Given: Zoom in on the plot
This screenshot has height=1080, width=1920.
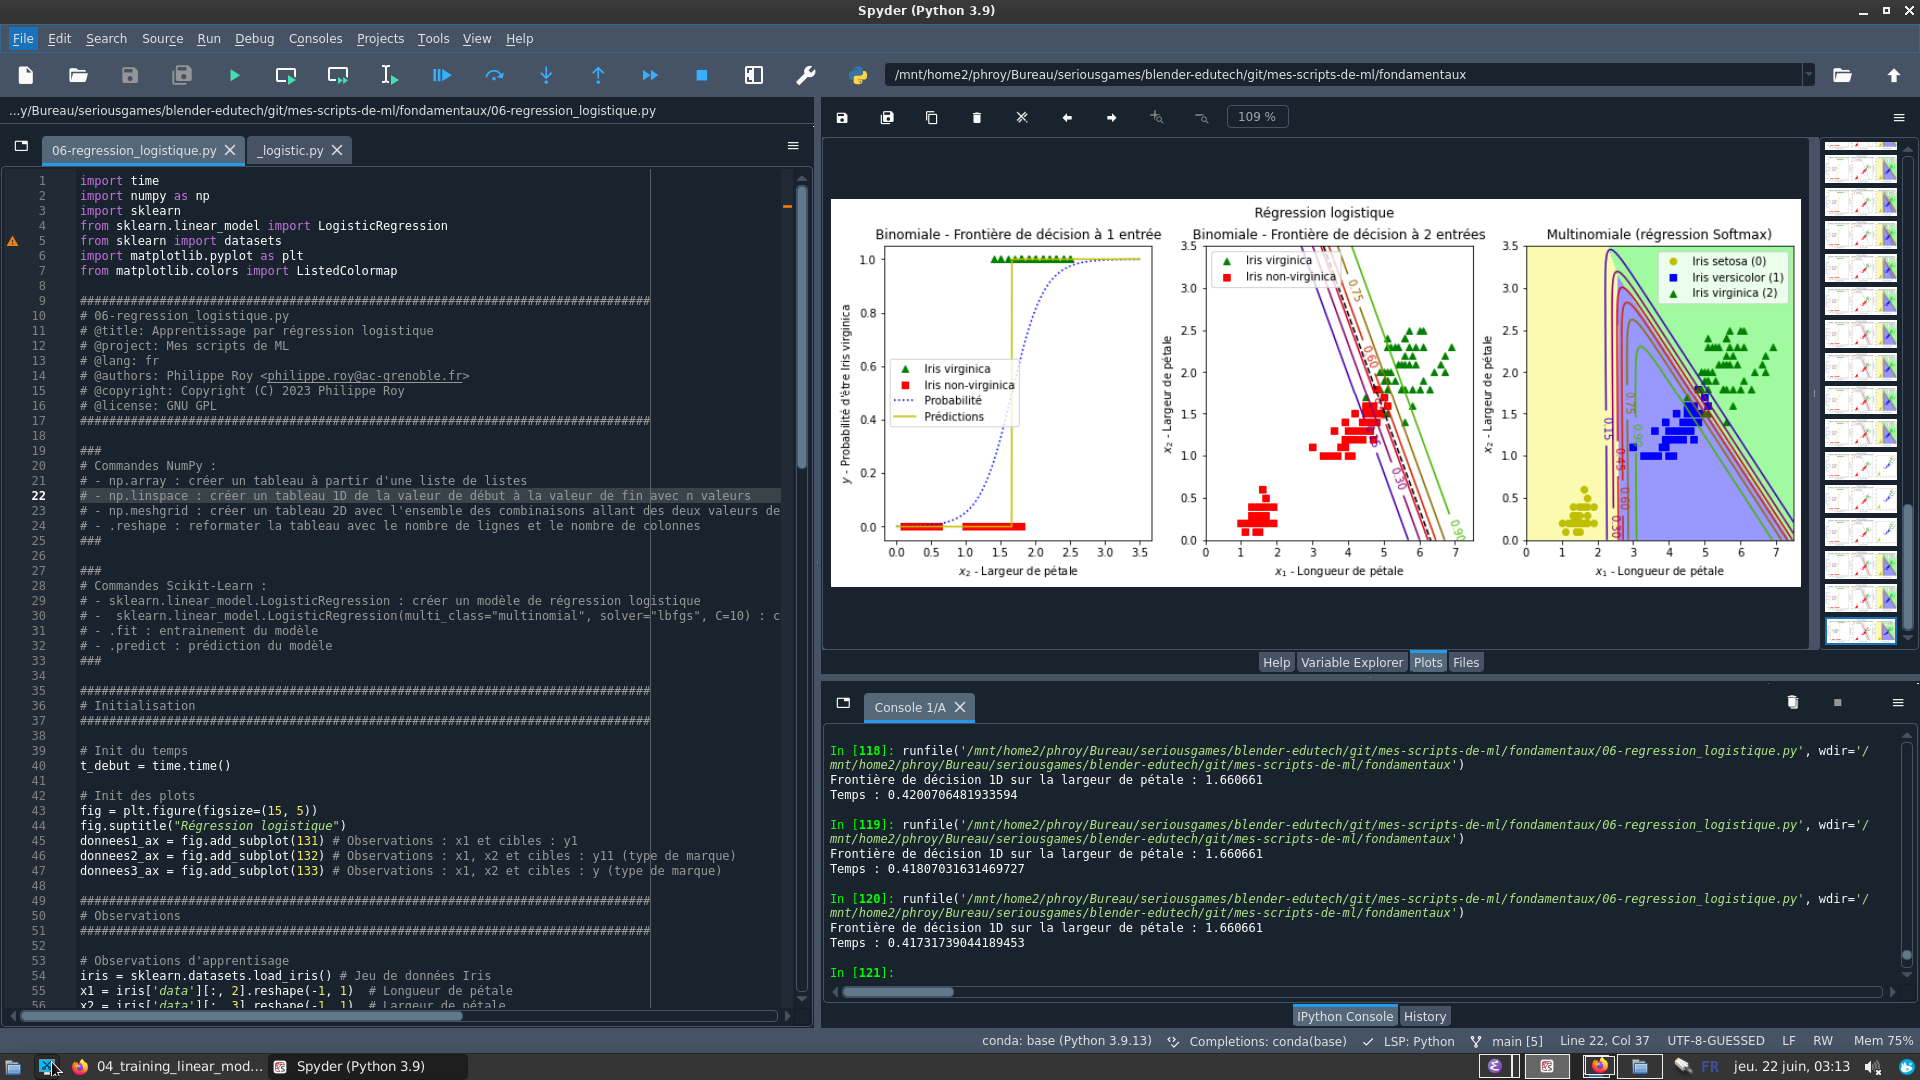Looking at the screenshot, I should 1157,118.
